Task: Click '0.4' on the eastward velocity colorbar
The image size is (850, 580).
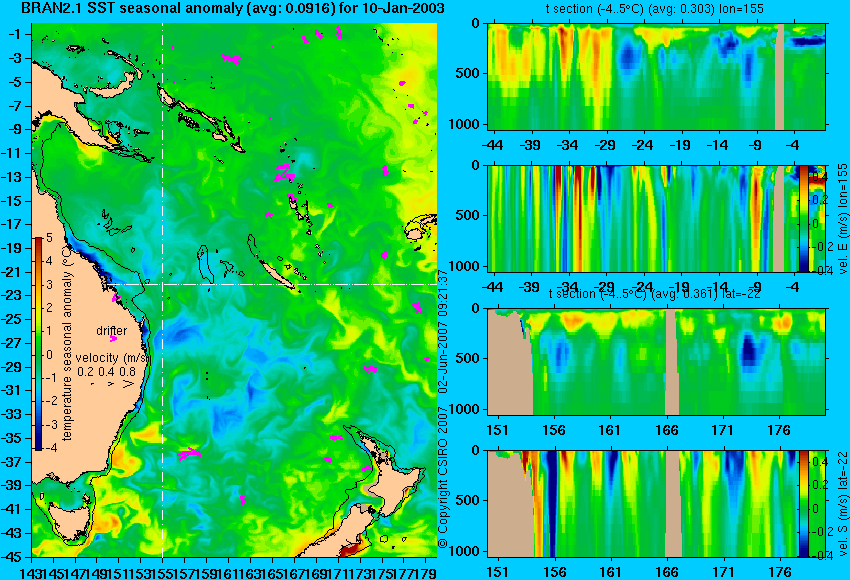Action: point(819,176)
